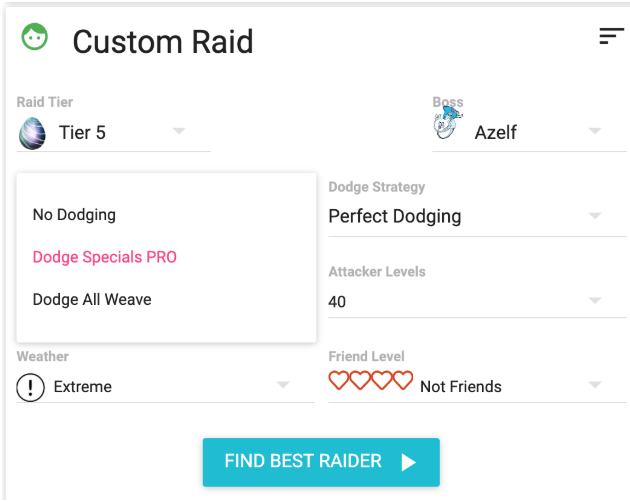This screenshot has width=630, height=502.
Task: Expand the Raid Tier dropdown arrow
Action: point(179,131)
